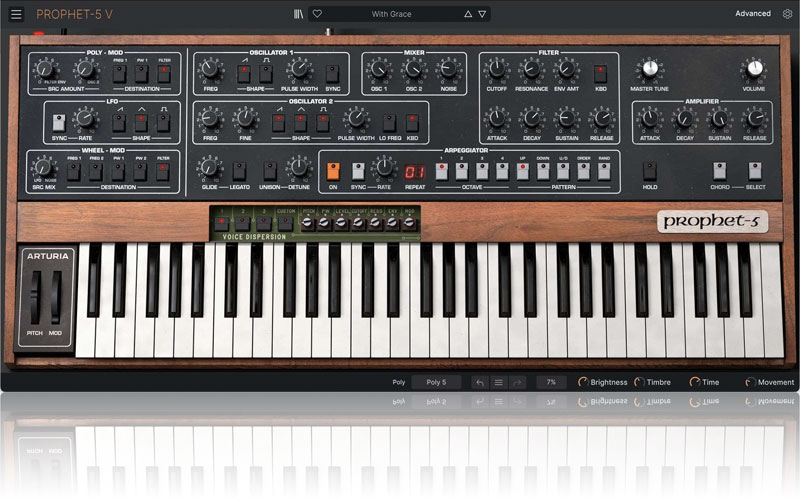Click the undo arrow in the bottom bar
The width and height of the screenshot is (800, 500).
pyautogui.click(x=480, y=382)
